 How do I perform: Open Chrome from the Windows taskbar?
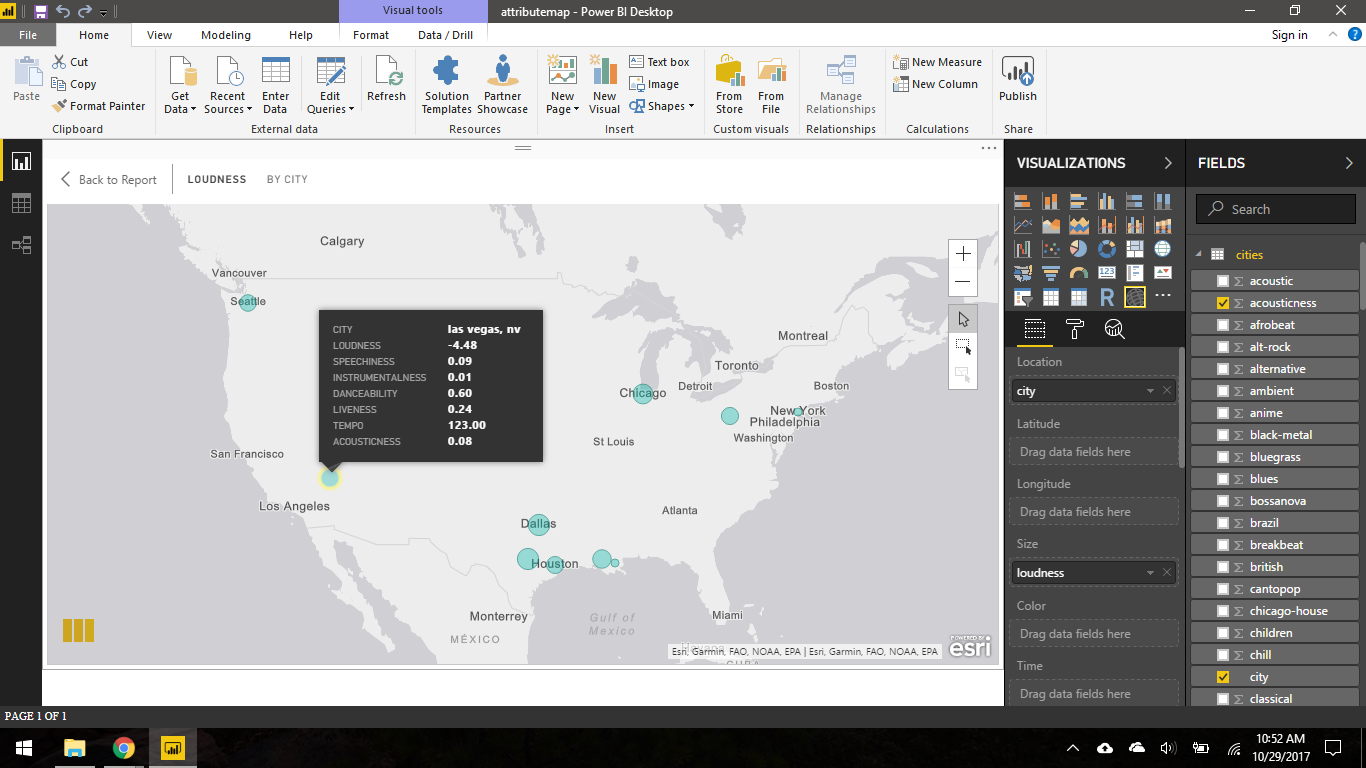(x=123, y=748)
